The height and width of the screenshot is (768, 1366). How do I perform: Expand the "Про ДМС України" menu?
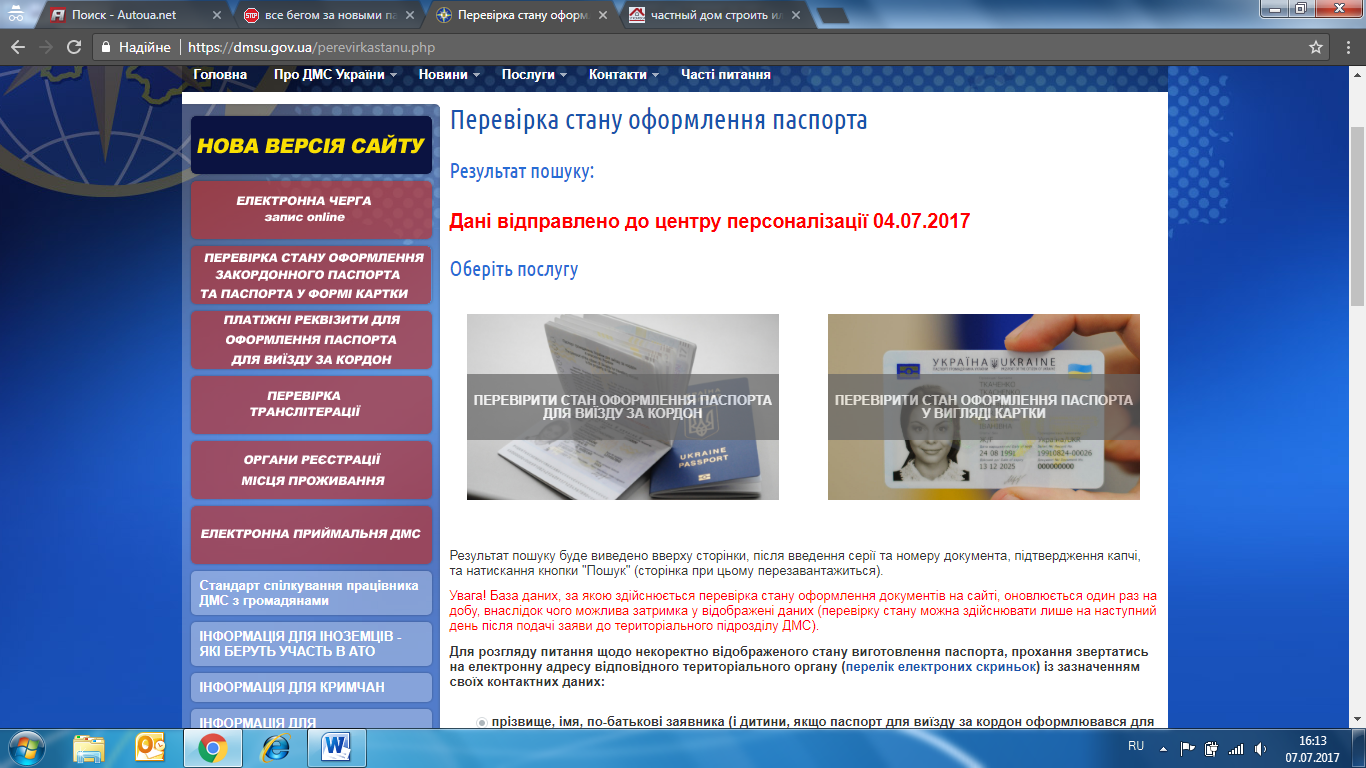(x=335, y=75)
